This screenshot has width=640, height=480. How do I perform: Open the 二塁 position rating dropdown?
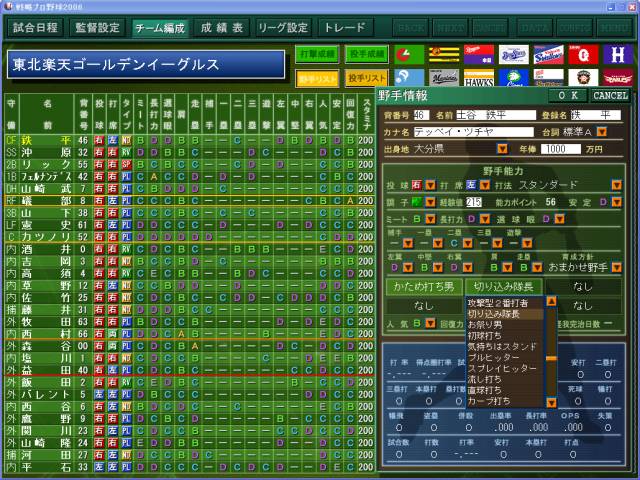coord(467,244)
